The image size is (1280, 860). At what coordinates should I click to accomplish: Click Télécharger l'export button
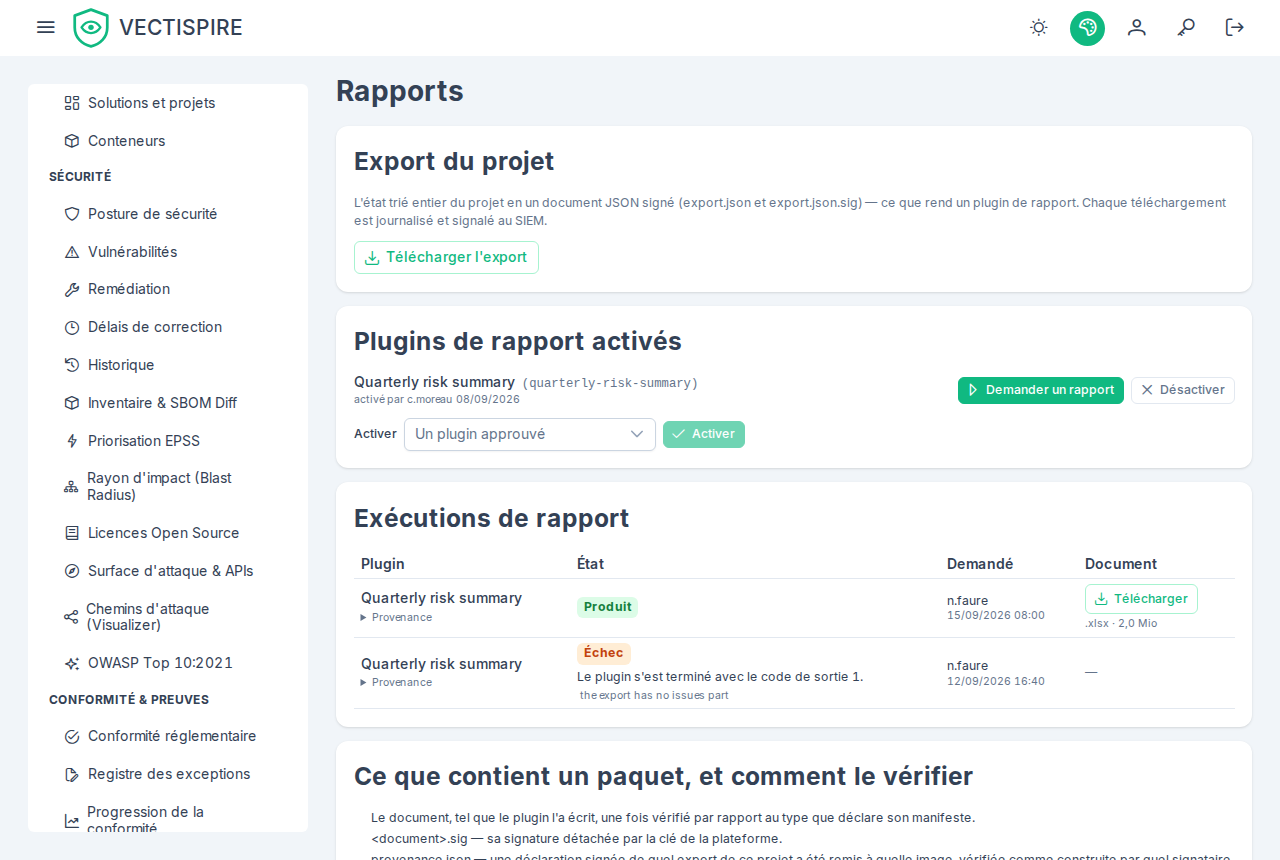tap(446, 257)
